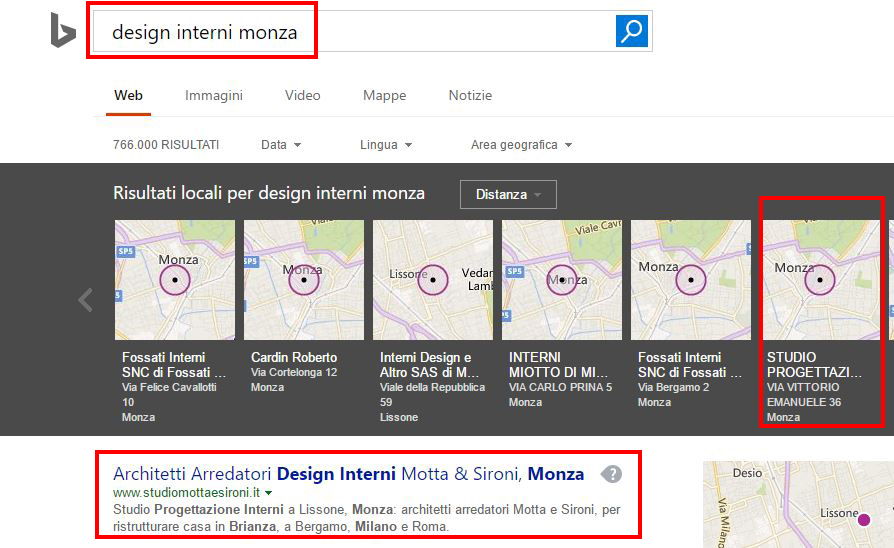
Task: Click the Via Cortelonga 12 address text
Action: click(294, 372)
